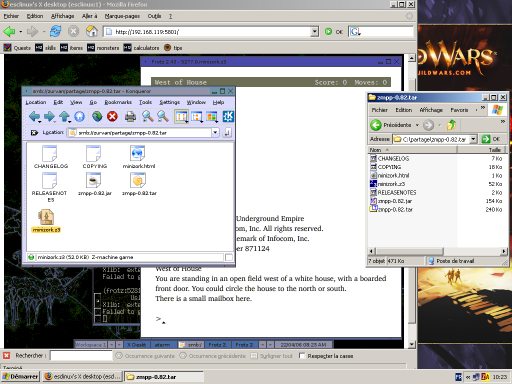Open Explorer Adresse dropdown arrow

pyautogui.click(x=473, y=139)
